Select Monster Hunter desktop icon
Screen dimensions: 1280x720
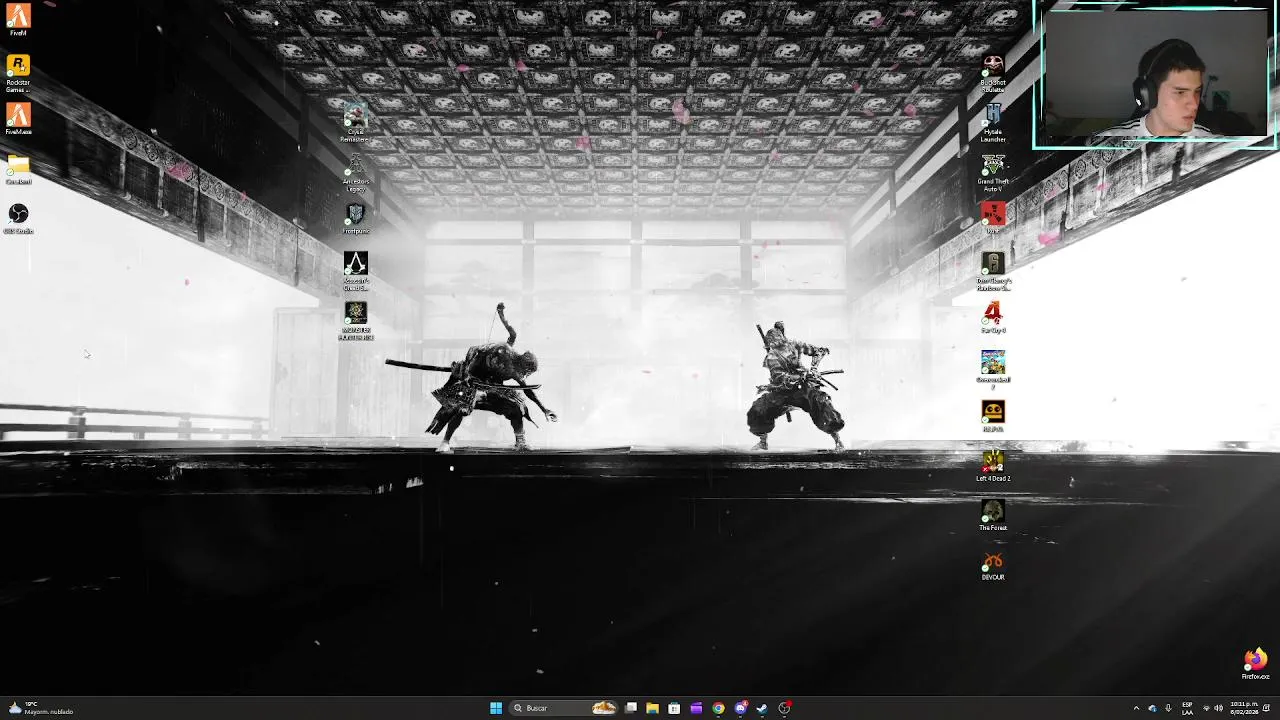(355, 322)
